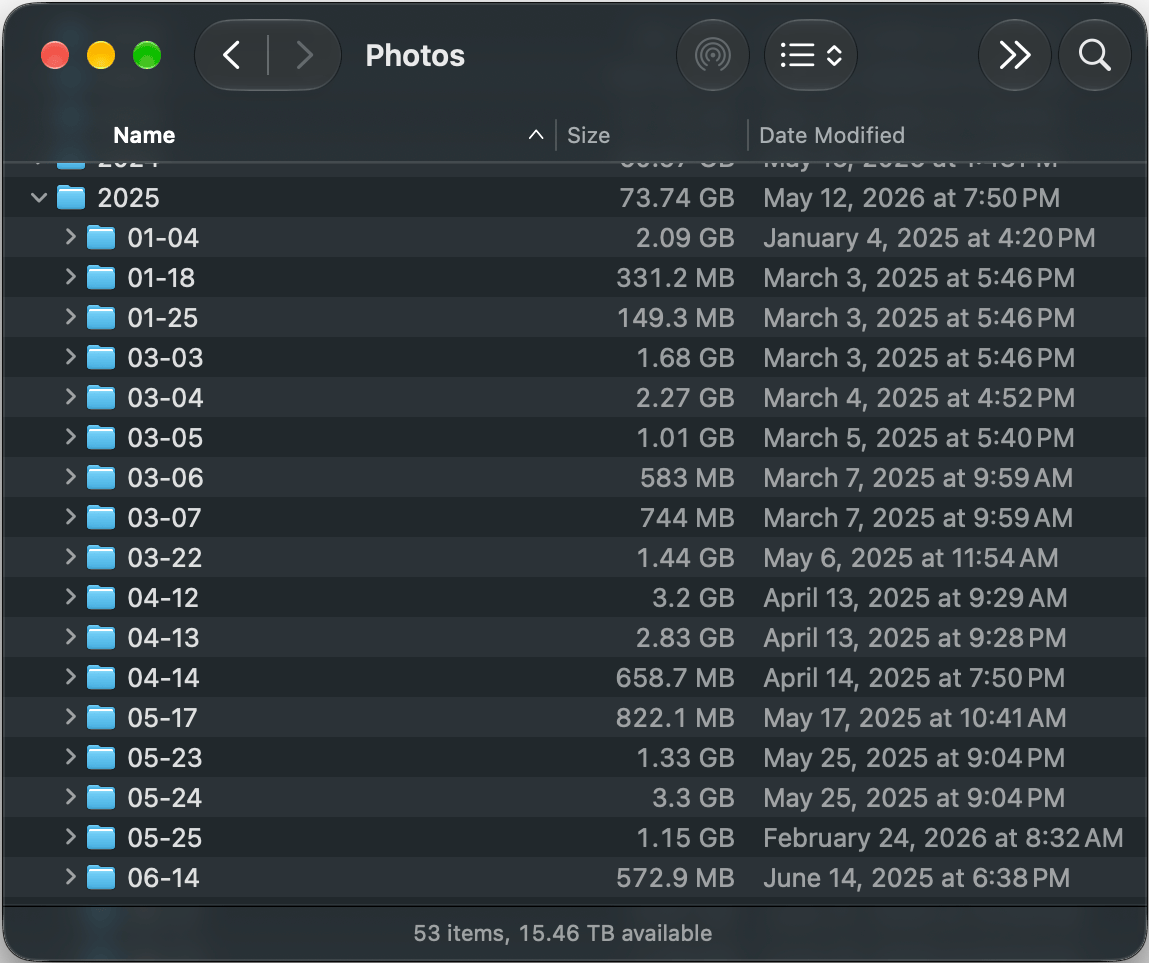1149x963 pixels.
Task: Expand the 03-22 folder
Action: (70, 557)
